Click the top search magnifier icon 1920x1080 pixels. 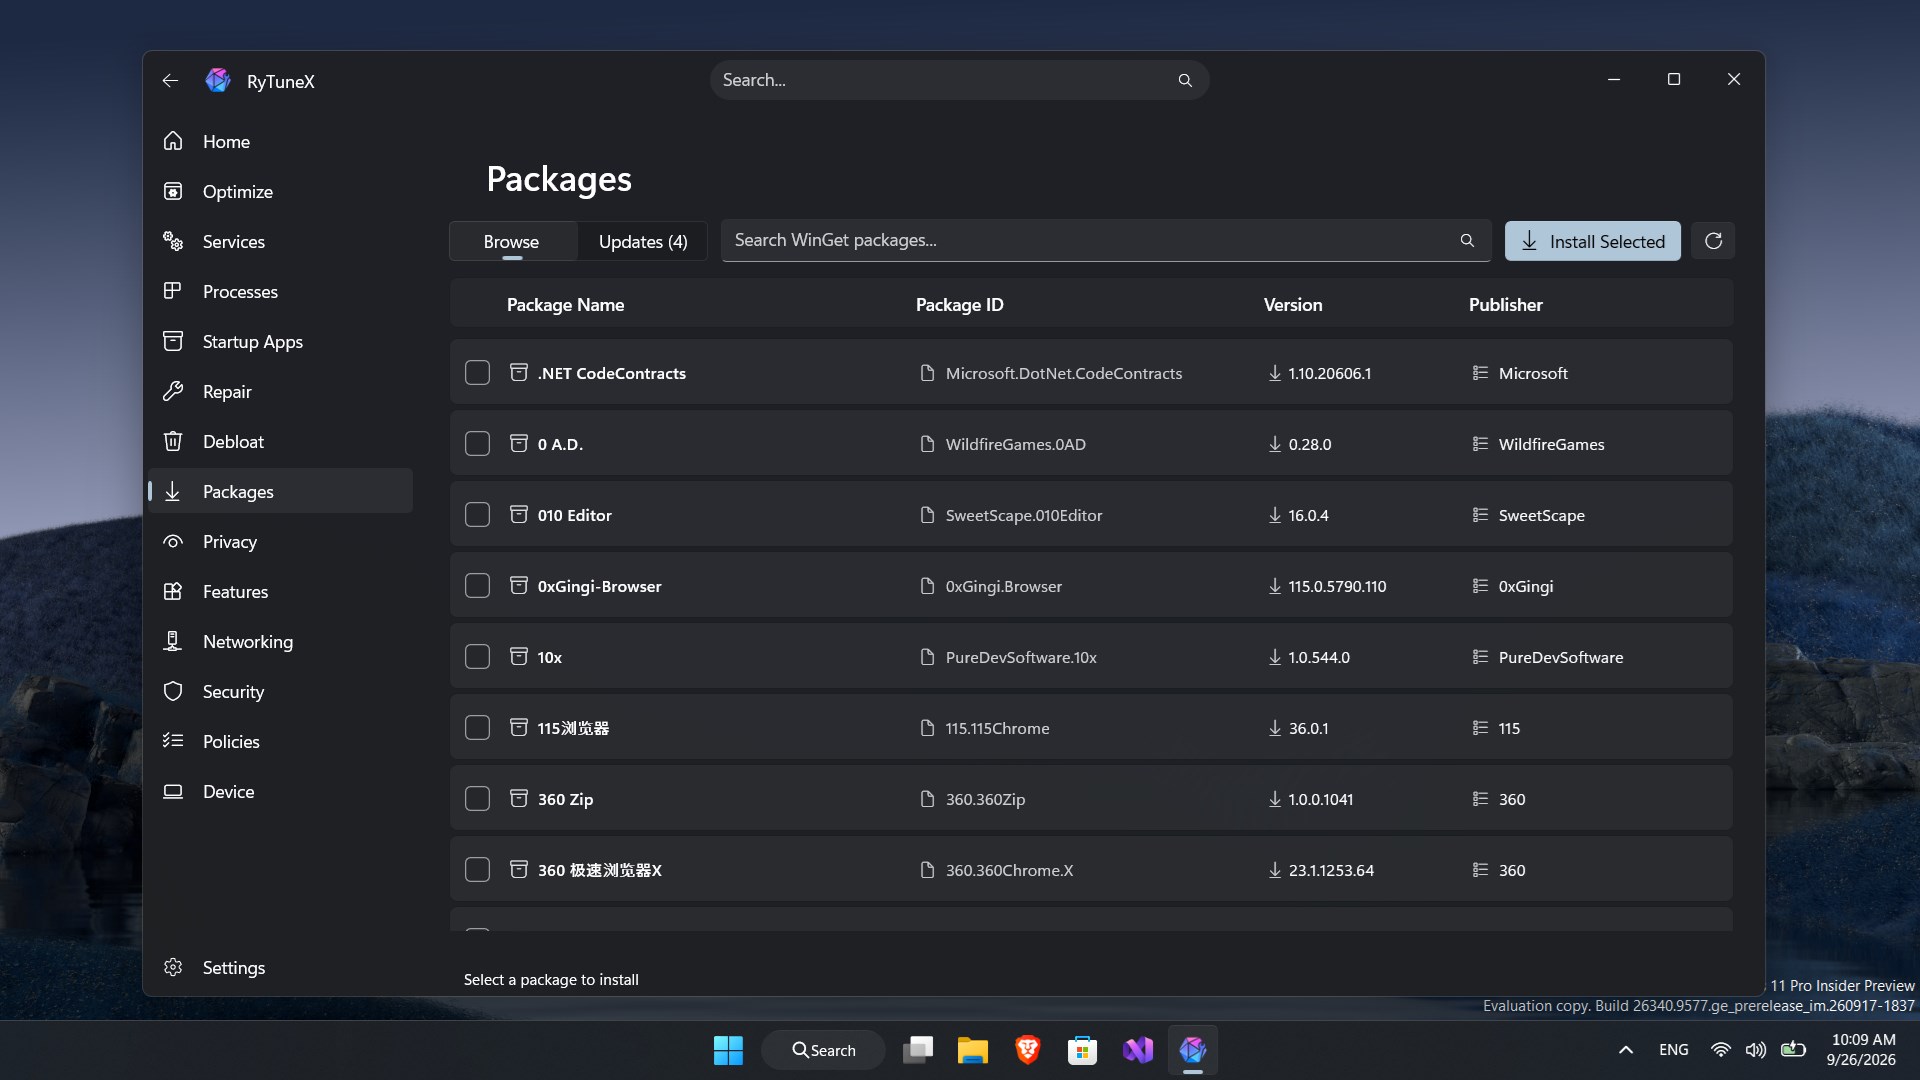click(x=1185, y=80)
